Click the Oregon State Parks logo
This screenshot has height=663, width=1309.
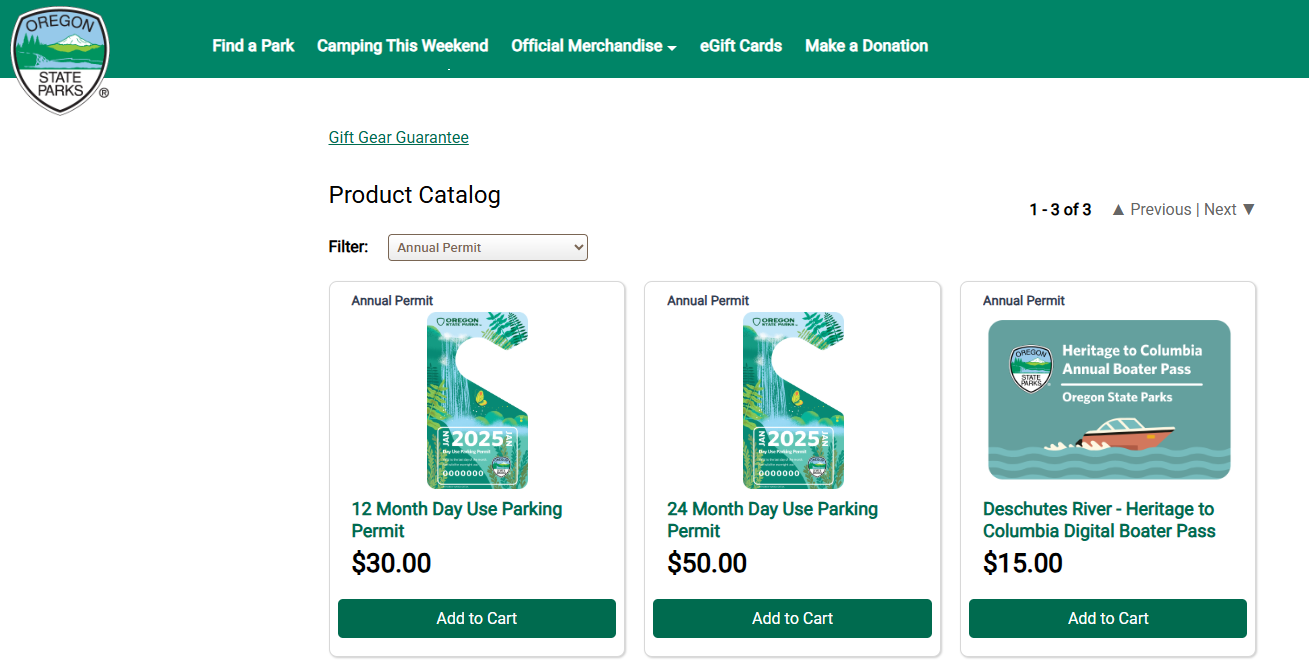click(60, 59)
